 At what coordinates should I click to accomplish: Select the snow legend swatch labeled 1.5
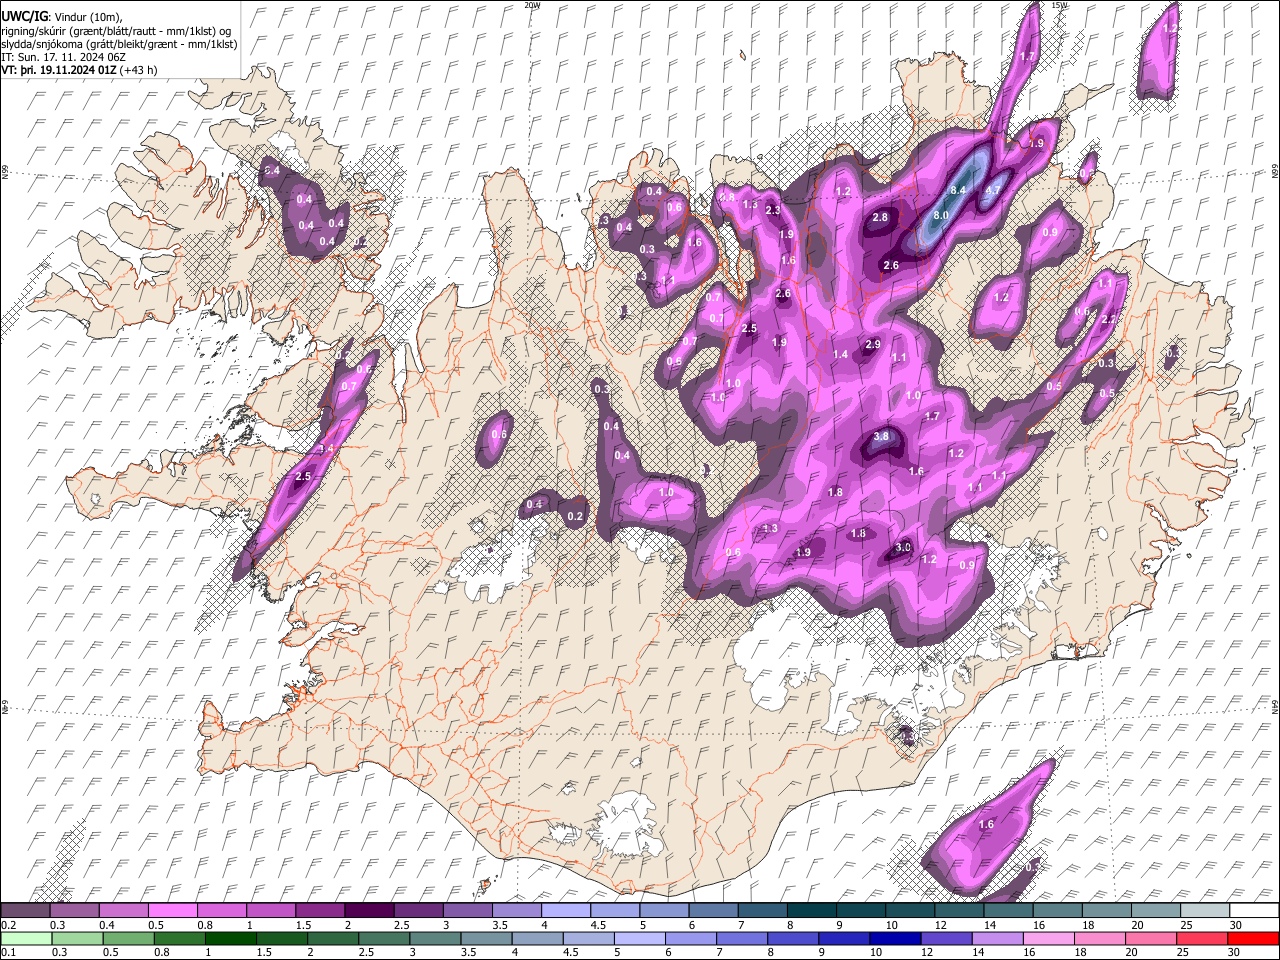pyautogui.click(x=320, y=910)
